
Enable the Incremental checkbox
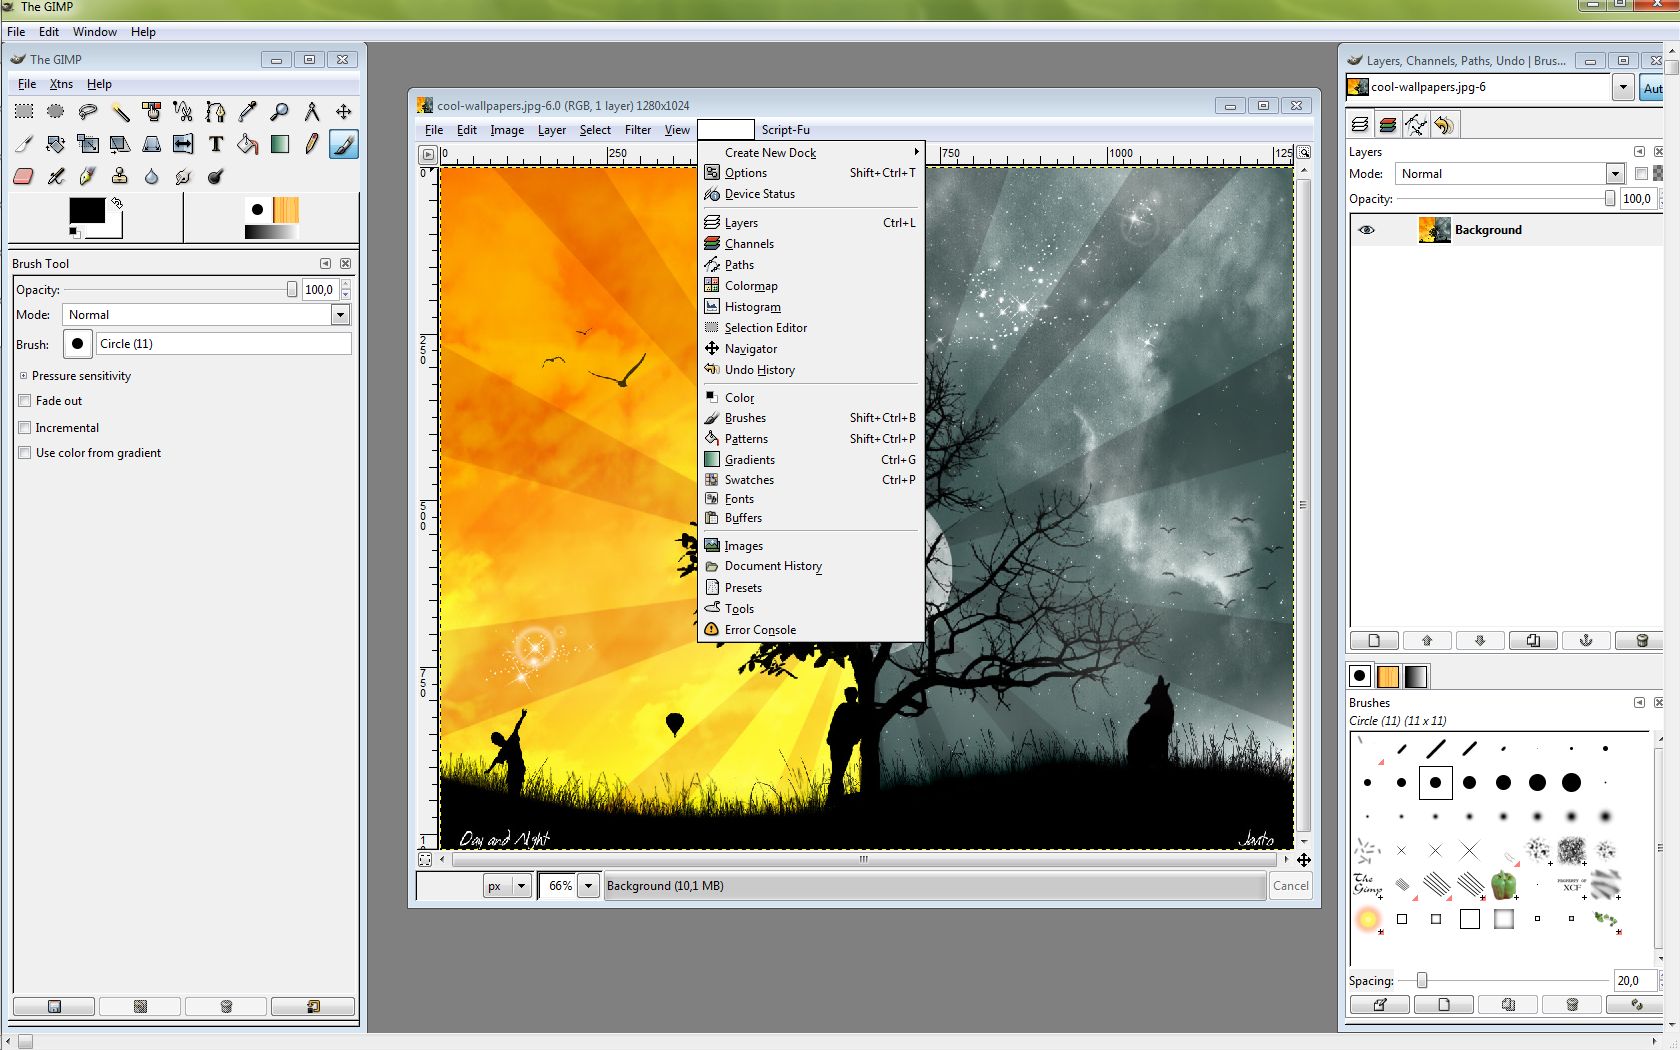pos(25,428)
